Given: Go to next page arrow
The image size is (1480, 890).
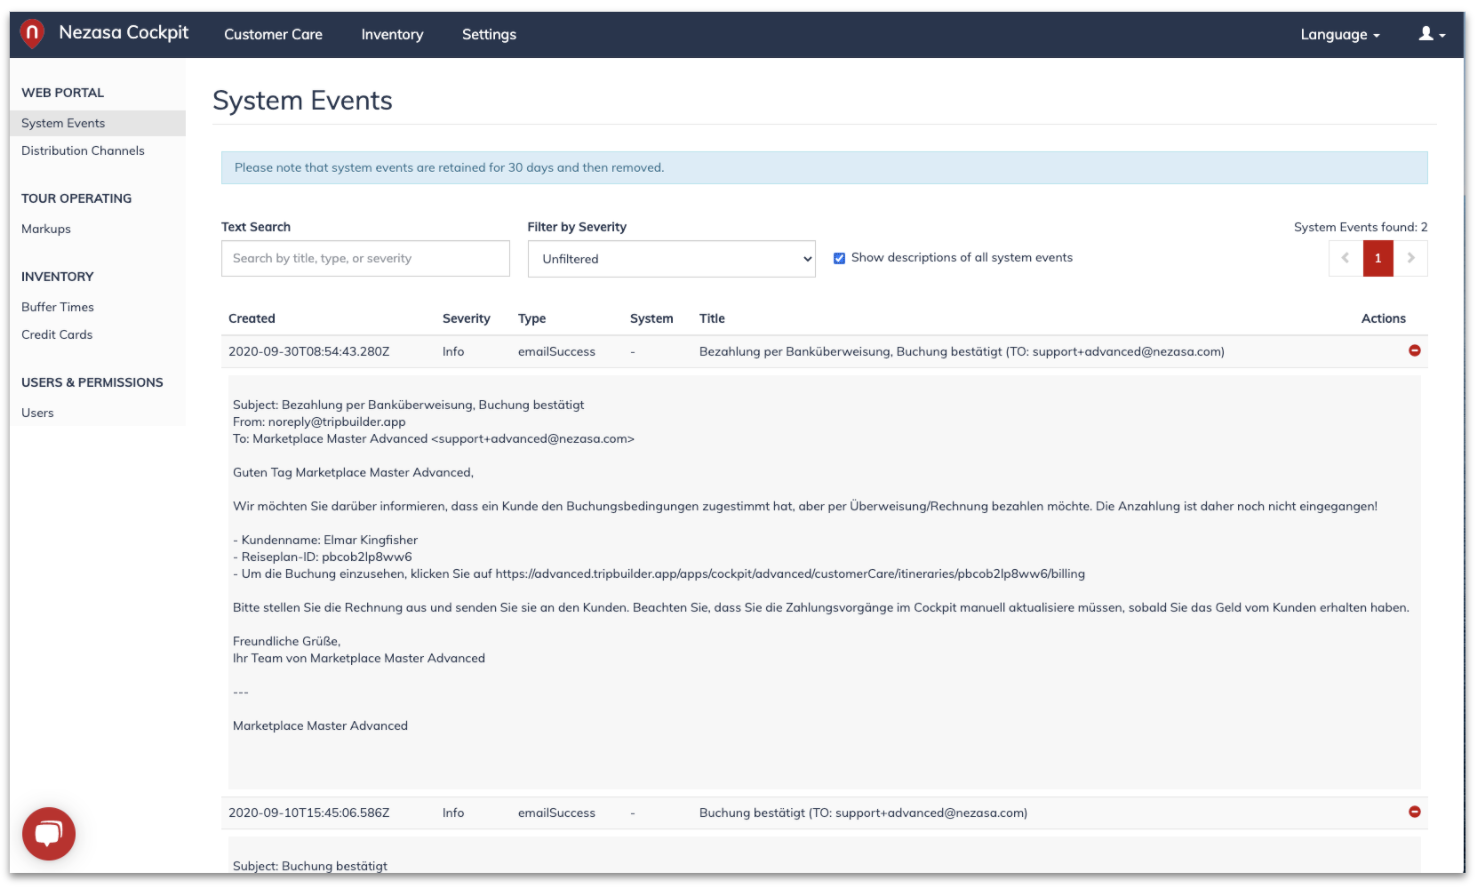Looking at the screenshot, I should pyautogui.click(x=1411, y=258).
